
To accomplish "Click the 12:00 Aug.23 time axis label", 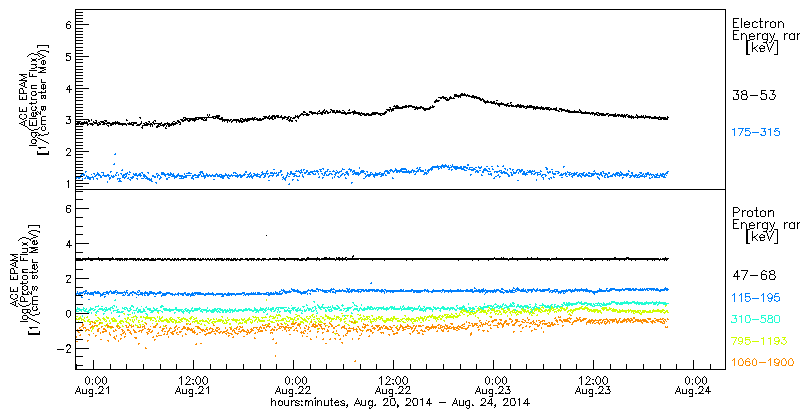I will click(x=594, y=386).
